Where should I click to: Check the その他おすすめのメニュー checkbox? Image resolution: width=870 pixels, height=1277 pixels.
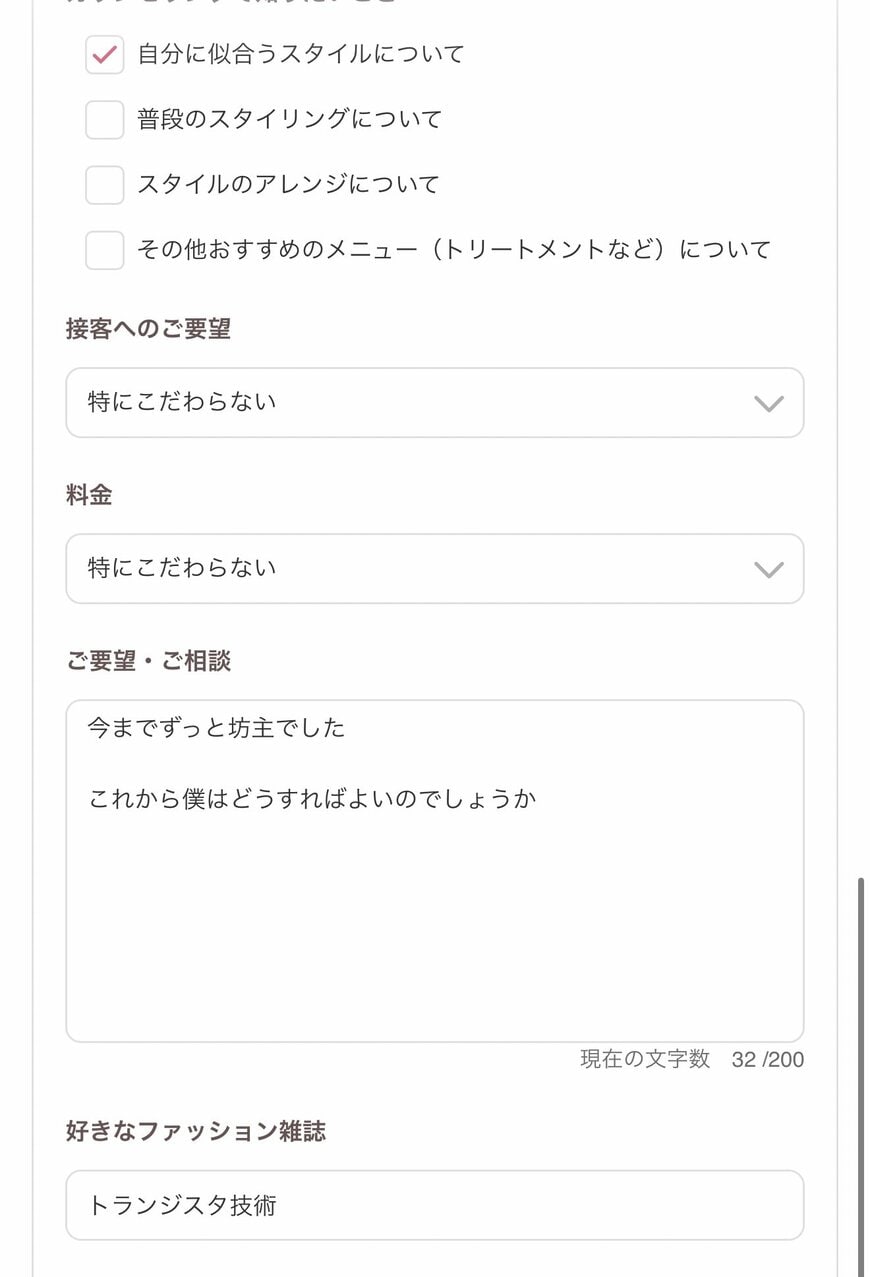tap(104, 250)
